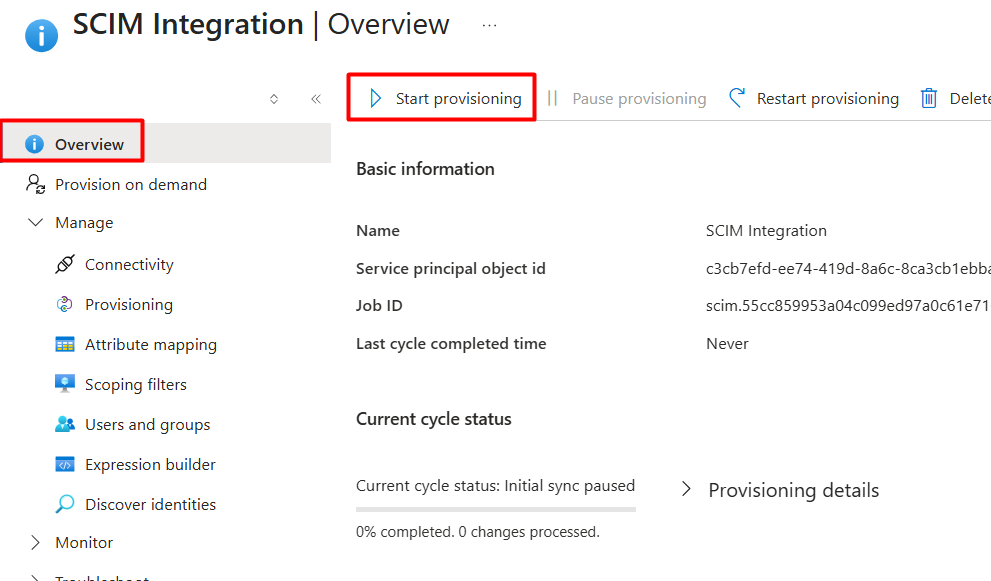Open Connectivity via its plug icon
Image resolution: width=991 pixels, height=581 pixels.
click(64, 264)
